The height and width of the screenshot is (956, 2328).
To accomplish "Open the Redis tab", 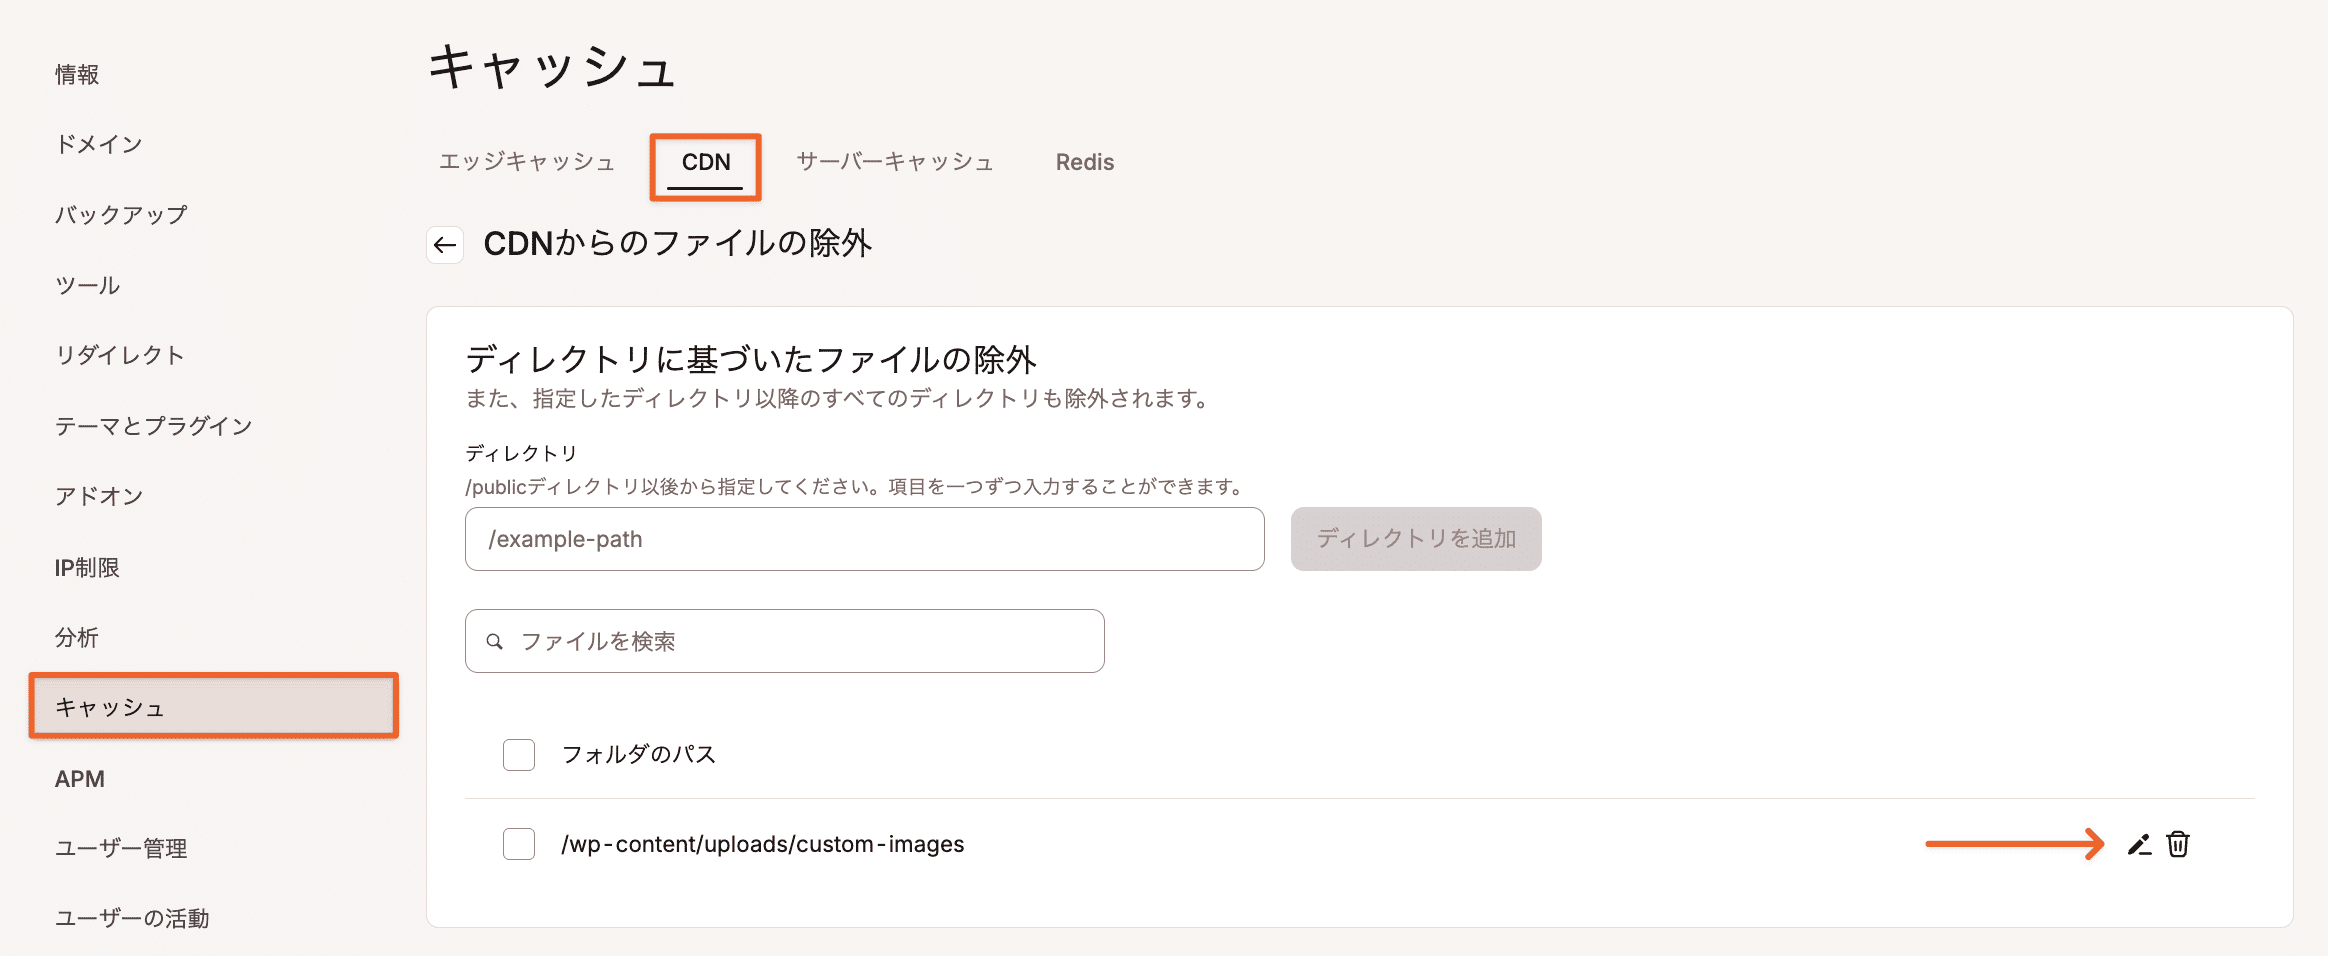I will pyautogui.click(x=1084, y=162).
